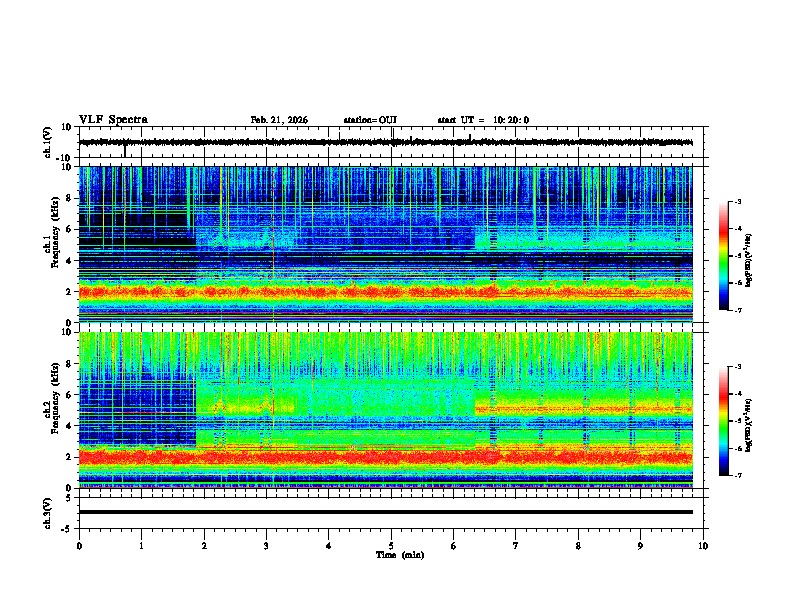The image size is (792, 612).
Task: Click the ch.2 colorbar log(PSD) label
Action: (x=748, y=425)
